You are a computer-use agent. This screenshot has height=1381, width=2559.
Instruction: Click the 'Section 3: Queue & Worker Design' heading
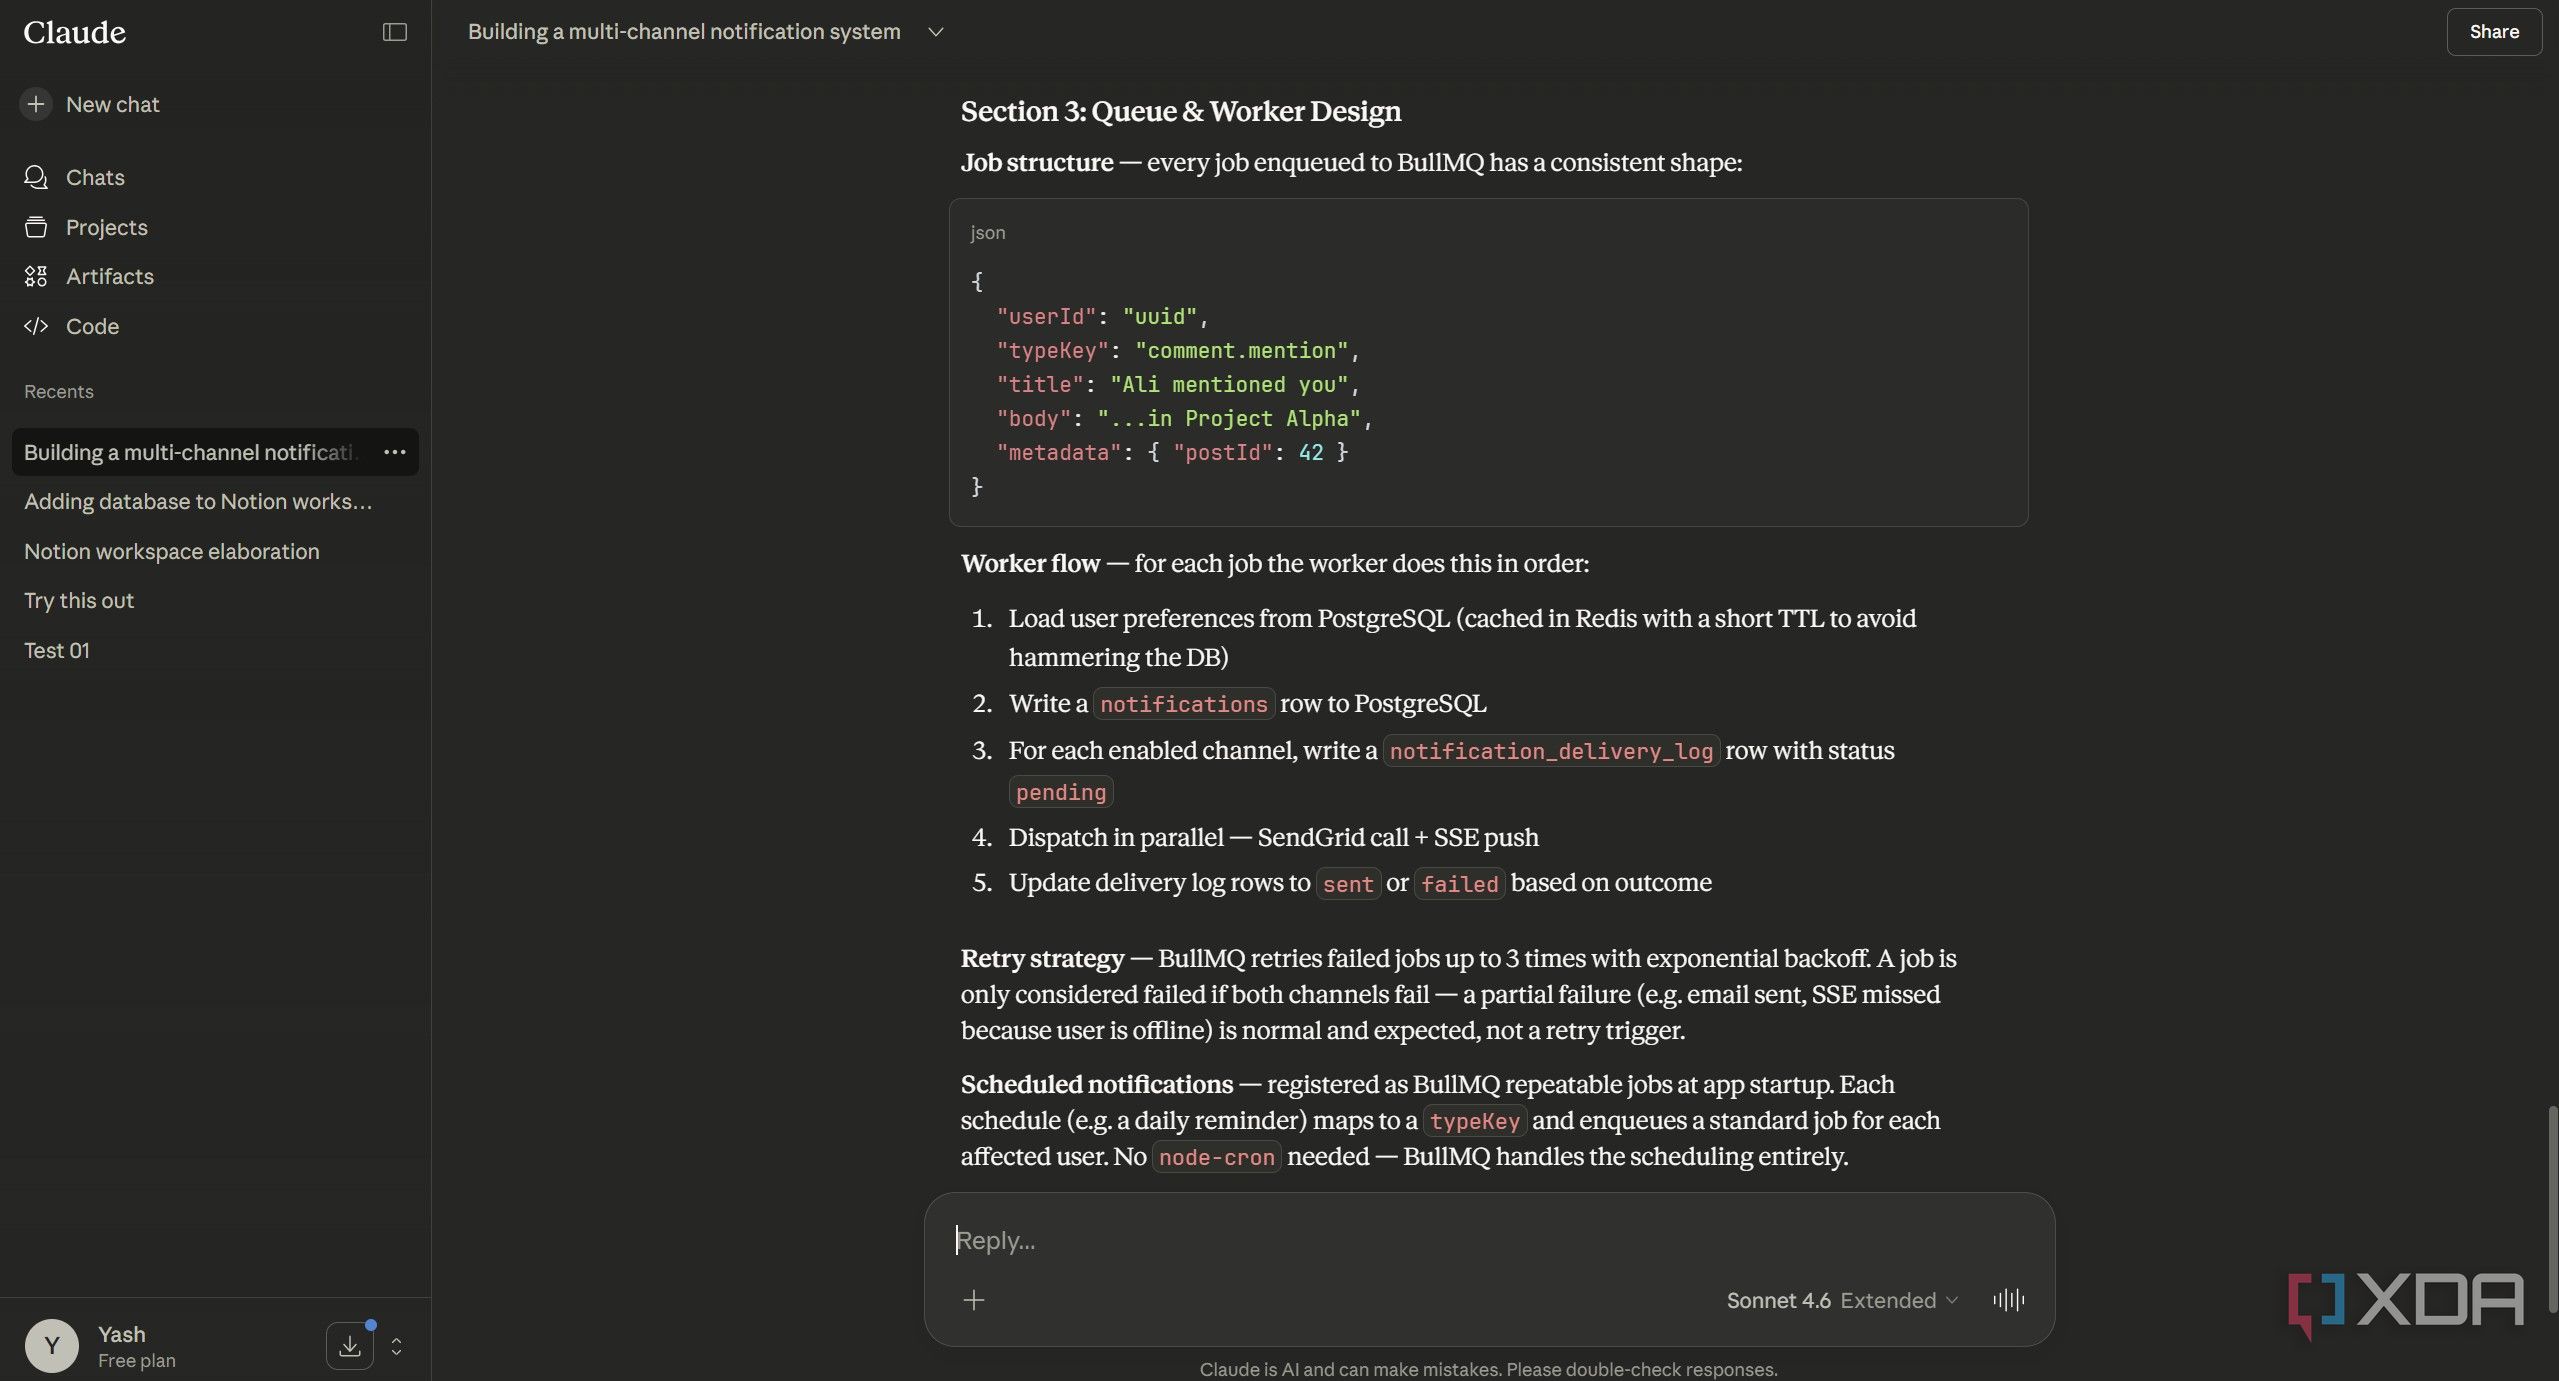click(x=1181, y=111)
